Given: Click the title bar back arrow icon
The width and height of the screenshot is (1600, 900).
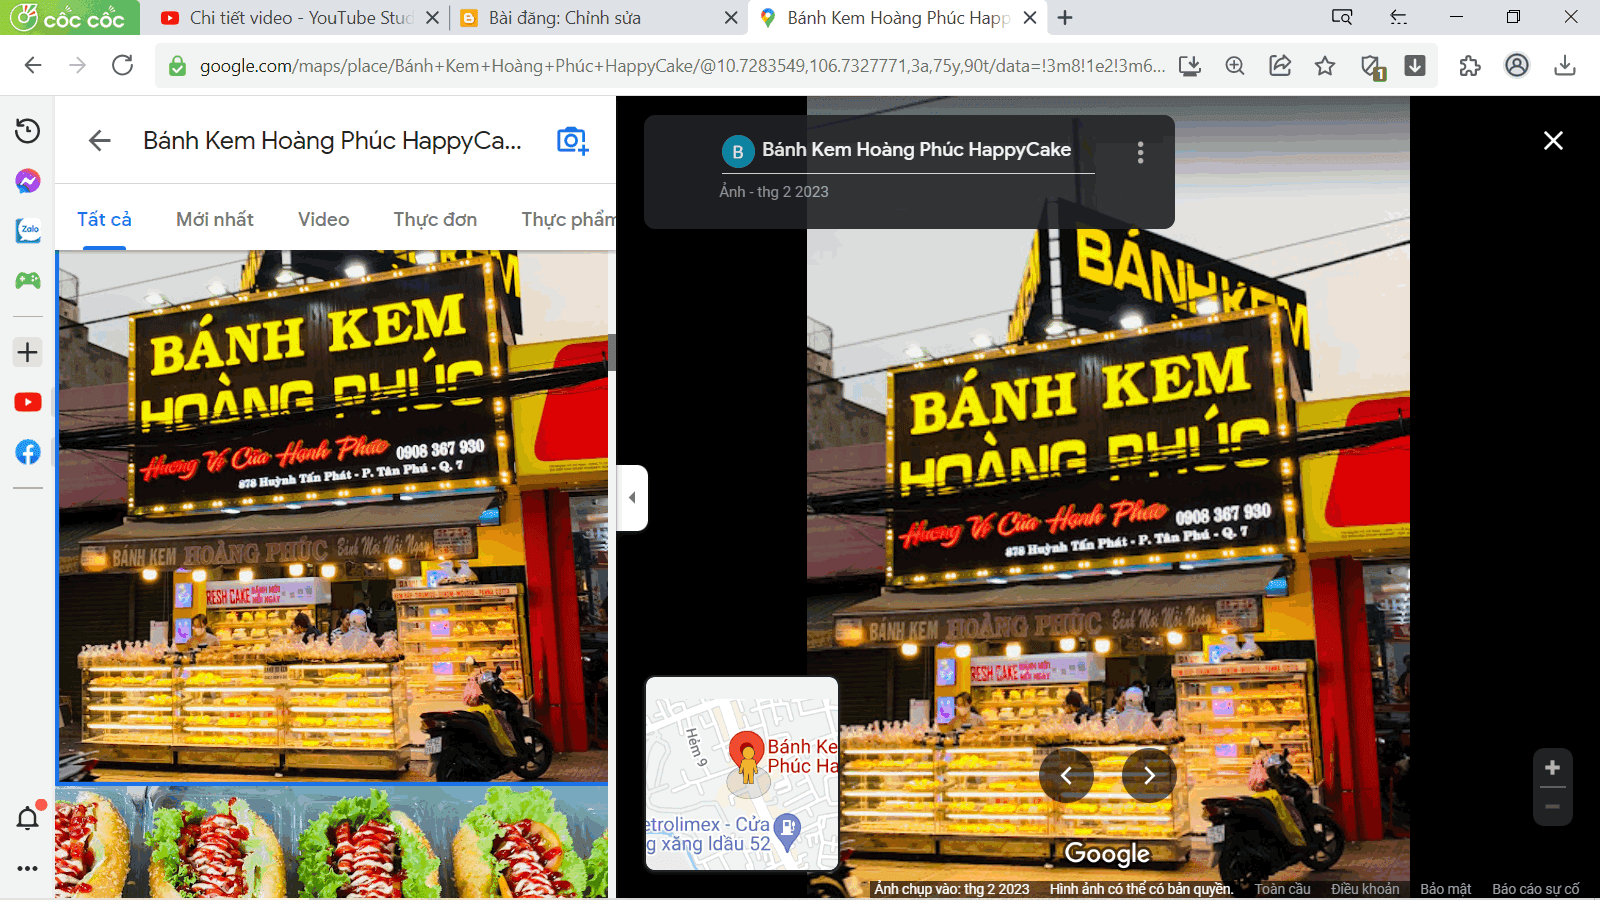Looking at the screenshot, I should [x=1399, y=17].
